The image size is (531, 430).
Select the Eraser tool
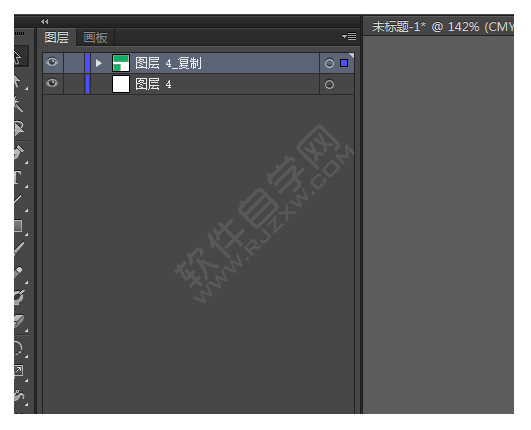(20, 322)
